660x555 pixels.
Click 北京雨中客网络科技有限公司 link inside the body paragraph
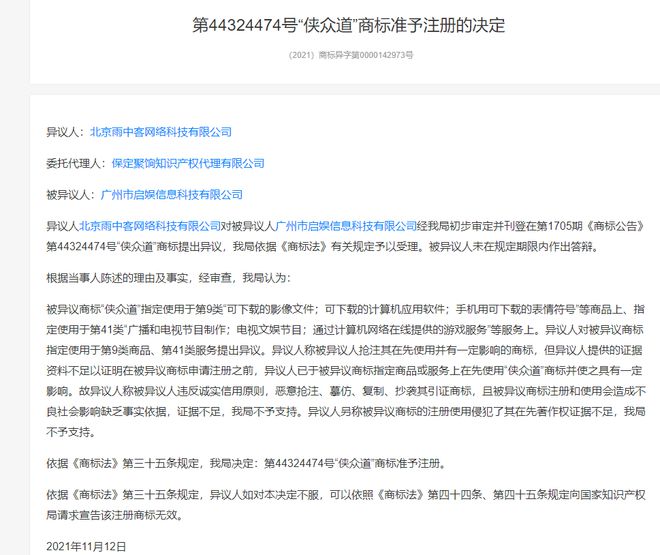coord(150,226)
